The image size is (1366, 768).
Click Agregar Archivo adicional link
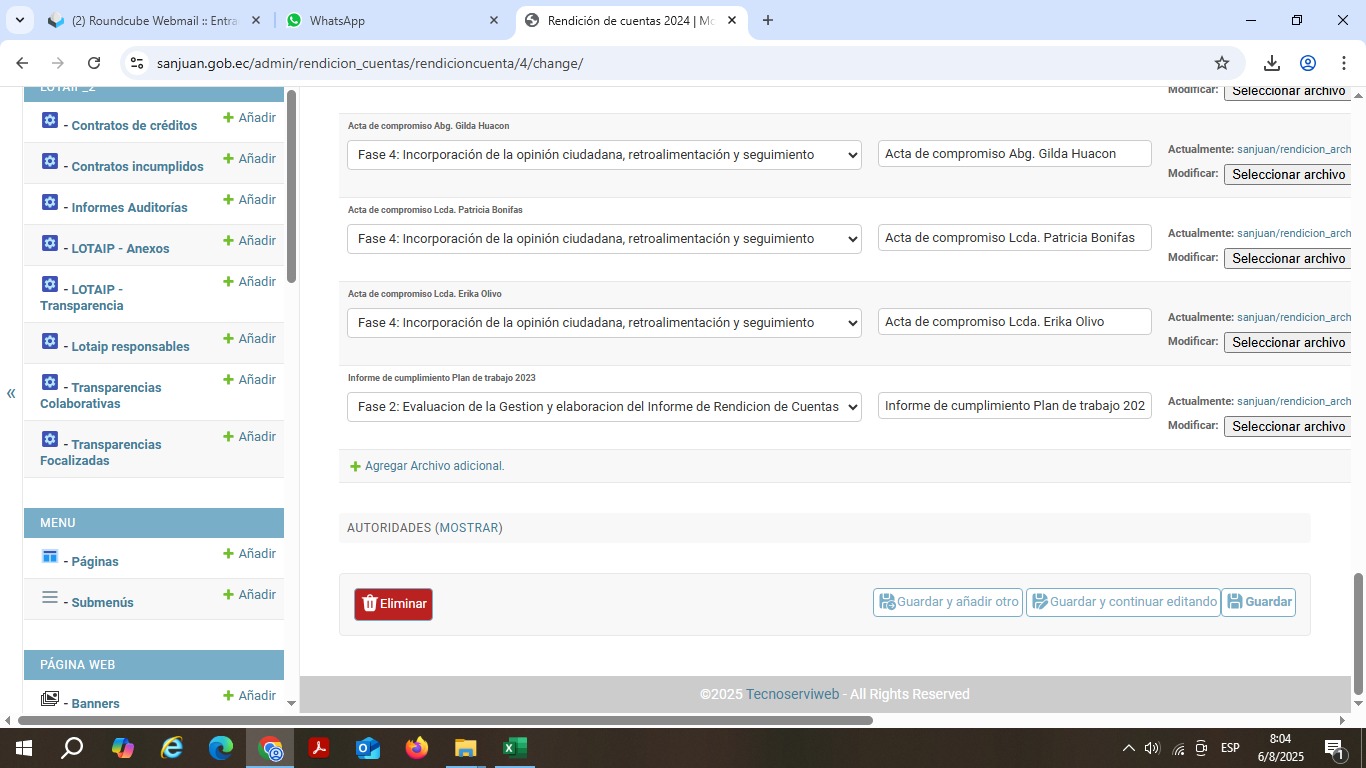[434, 466]
